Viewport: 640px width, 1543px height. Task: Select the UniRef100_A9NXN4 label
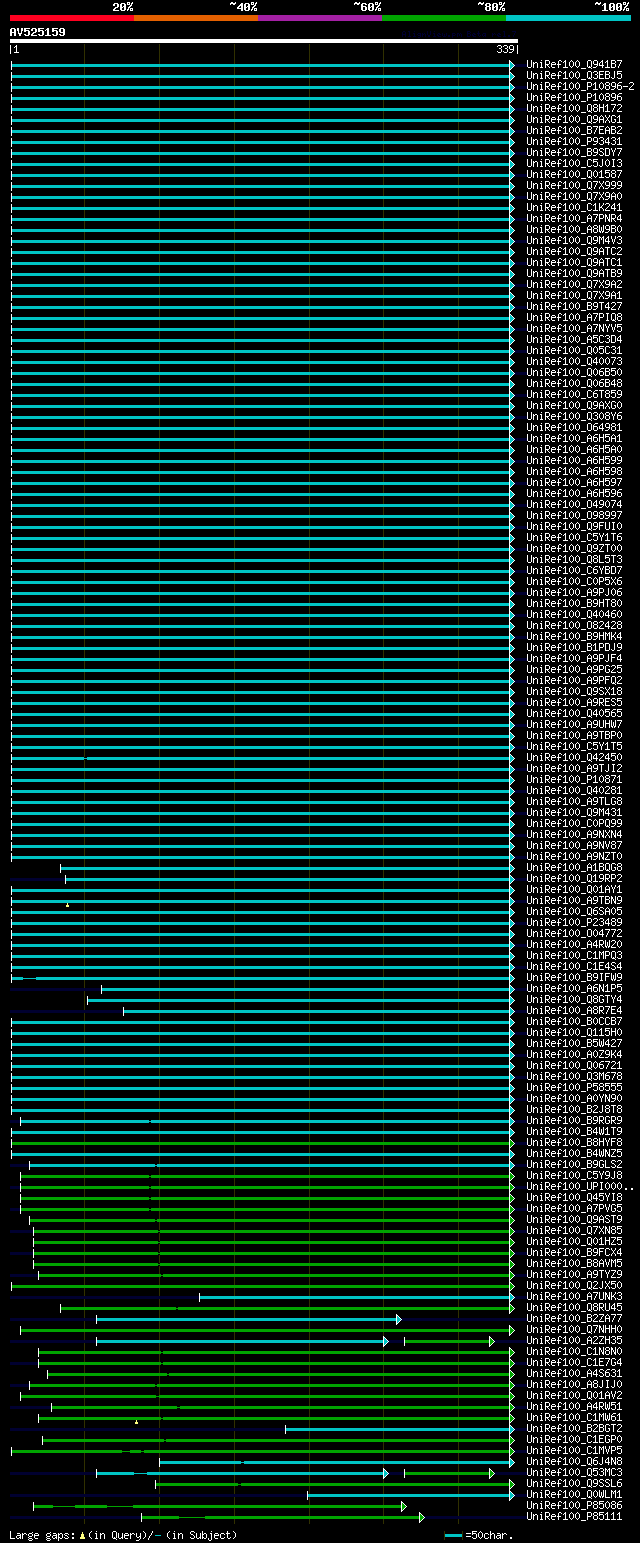coord(573,834)
